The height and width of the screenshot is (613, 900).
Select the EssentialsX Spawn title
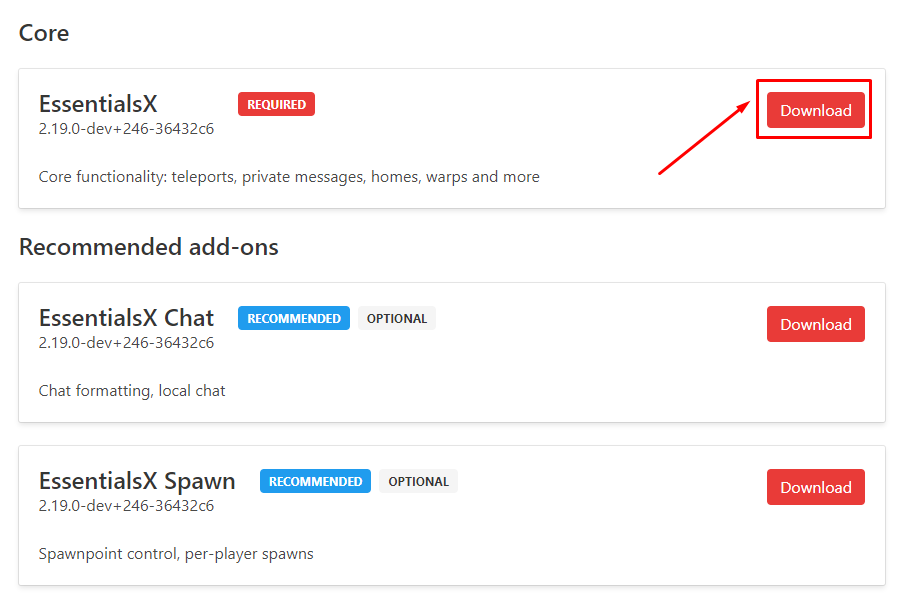pos(137,481)
